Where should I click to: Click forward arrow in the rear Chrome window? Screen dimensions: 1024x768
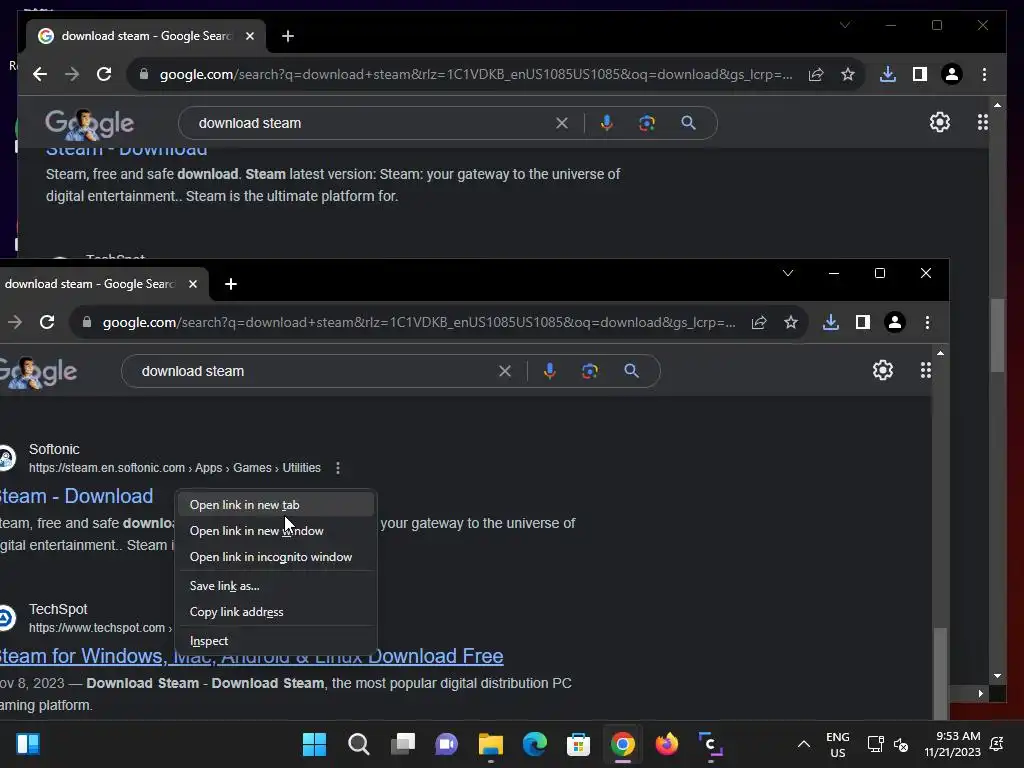click(72, 74)
